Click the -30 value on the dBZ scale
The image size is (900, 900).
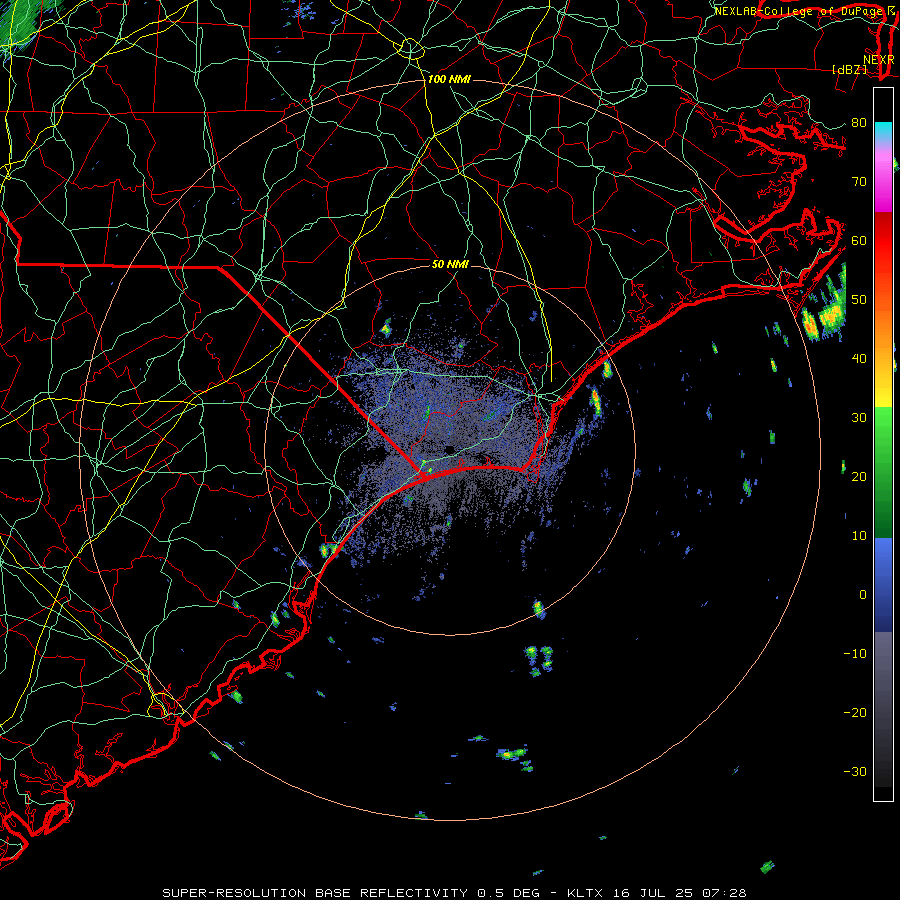point(855,771)
